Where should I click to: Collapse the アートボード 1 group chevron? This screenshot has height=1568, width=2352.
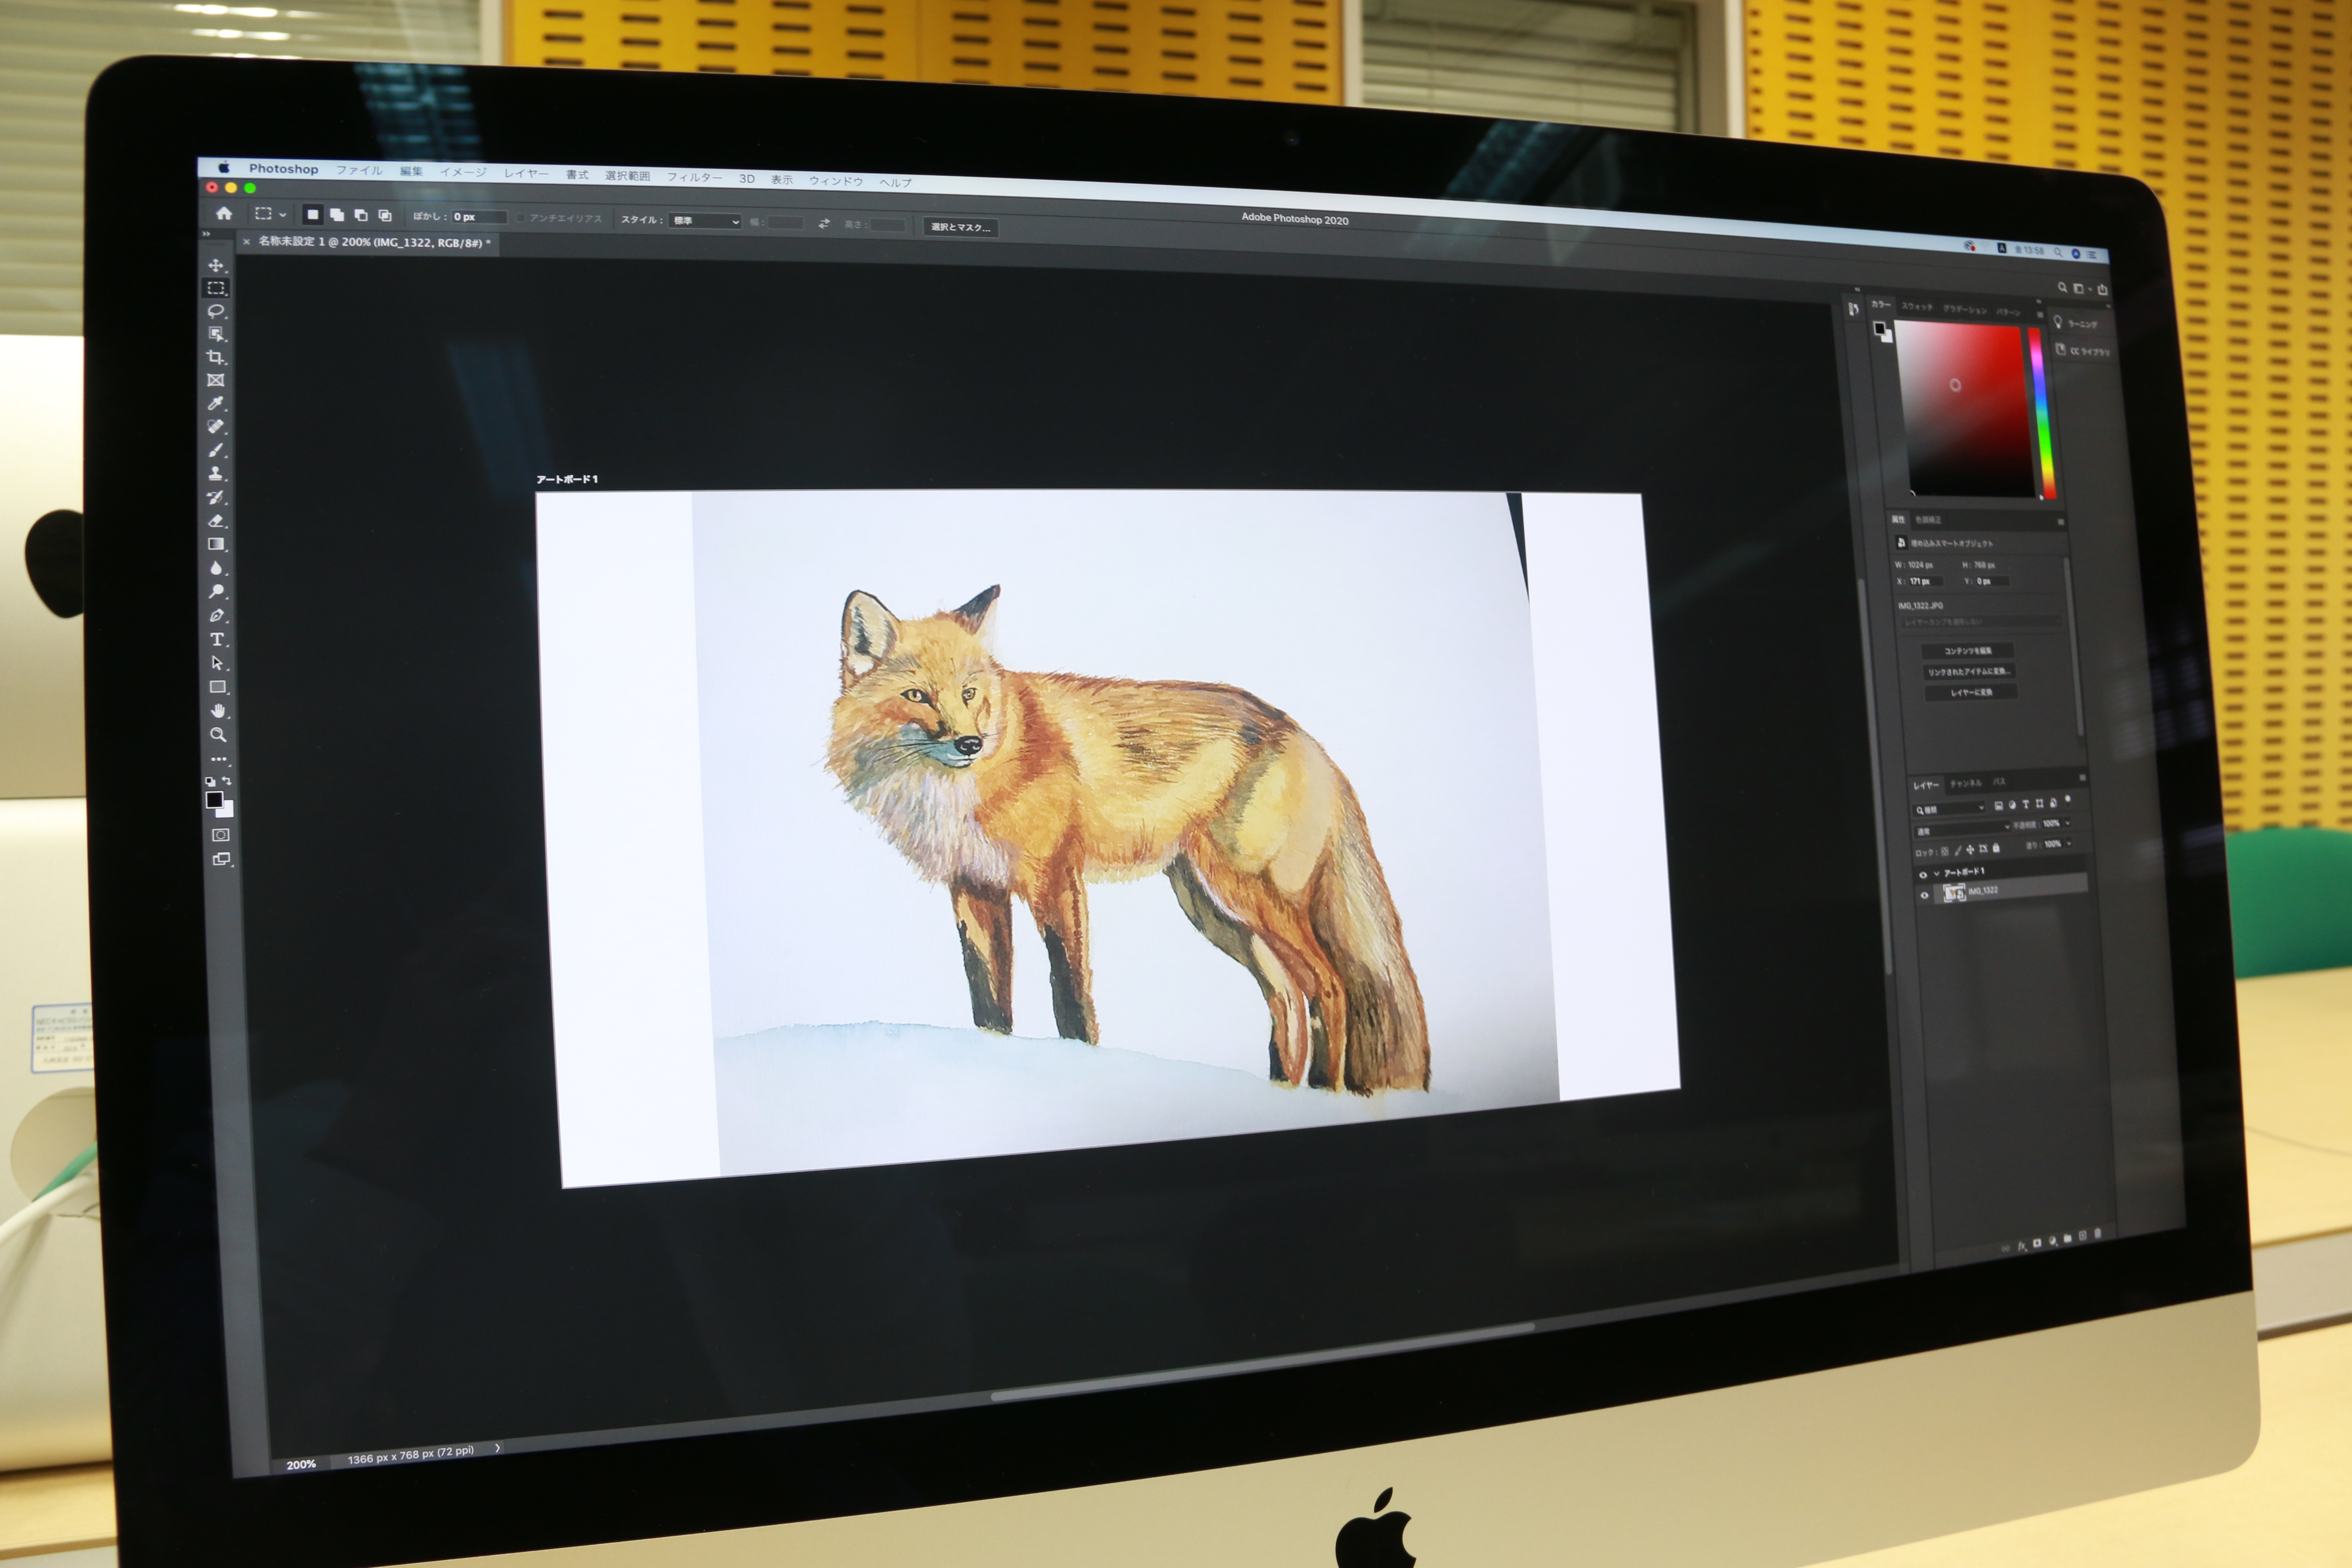pos(1937,873)
